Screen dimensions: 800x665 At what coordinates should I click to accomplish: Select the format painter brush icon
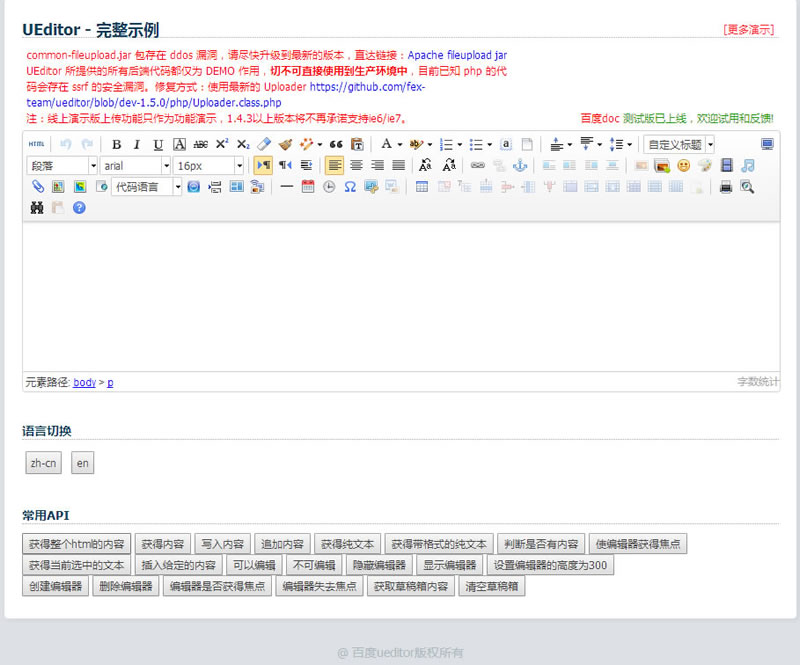click(x=285, y=144)
